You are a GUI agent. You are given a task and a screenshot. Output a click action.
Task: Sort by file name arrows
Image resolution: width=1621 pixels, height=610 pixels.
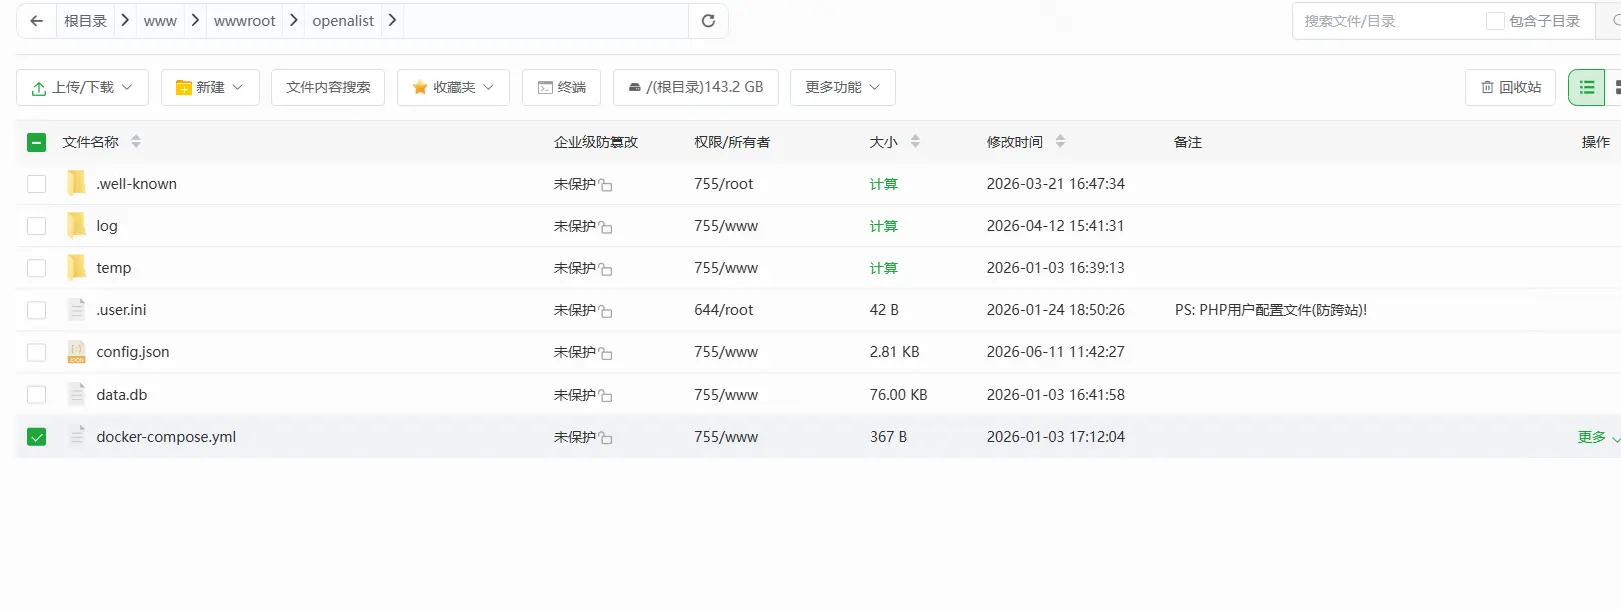[136, 142]
